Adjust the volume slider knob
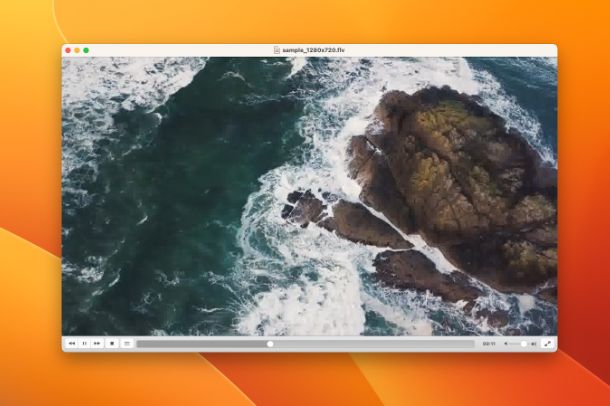Screen dimensions: 610x406 click(524, 344)
